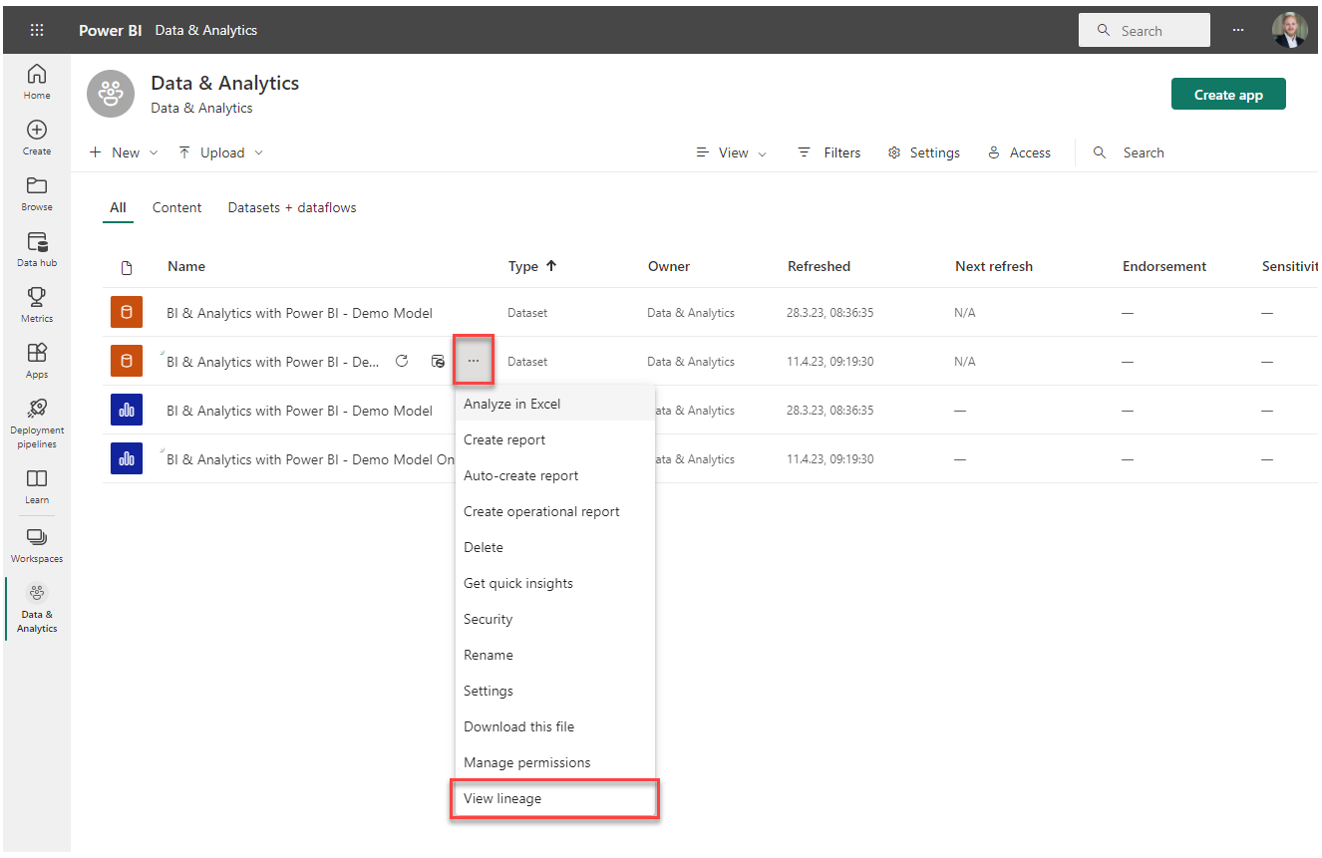
Task: Click report icon of Demo Model On row
Action: (126, 459)
